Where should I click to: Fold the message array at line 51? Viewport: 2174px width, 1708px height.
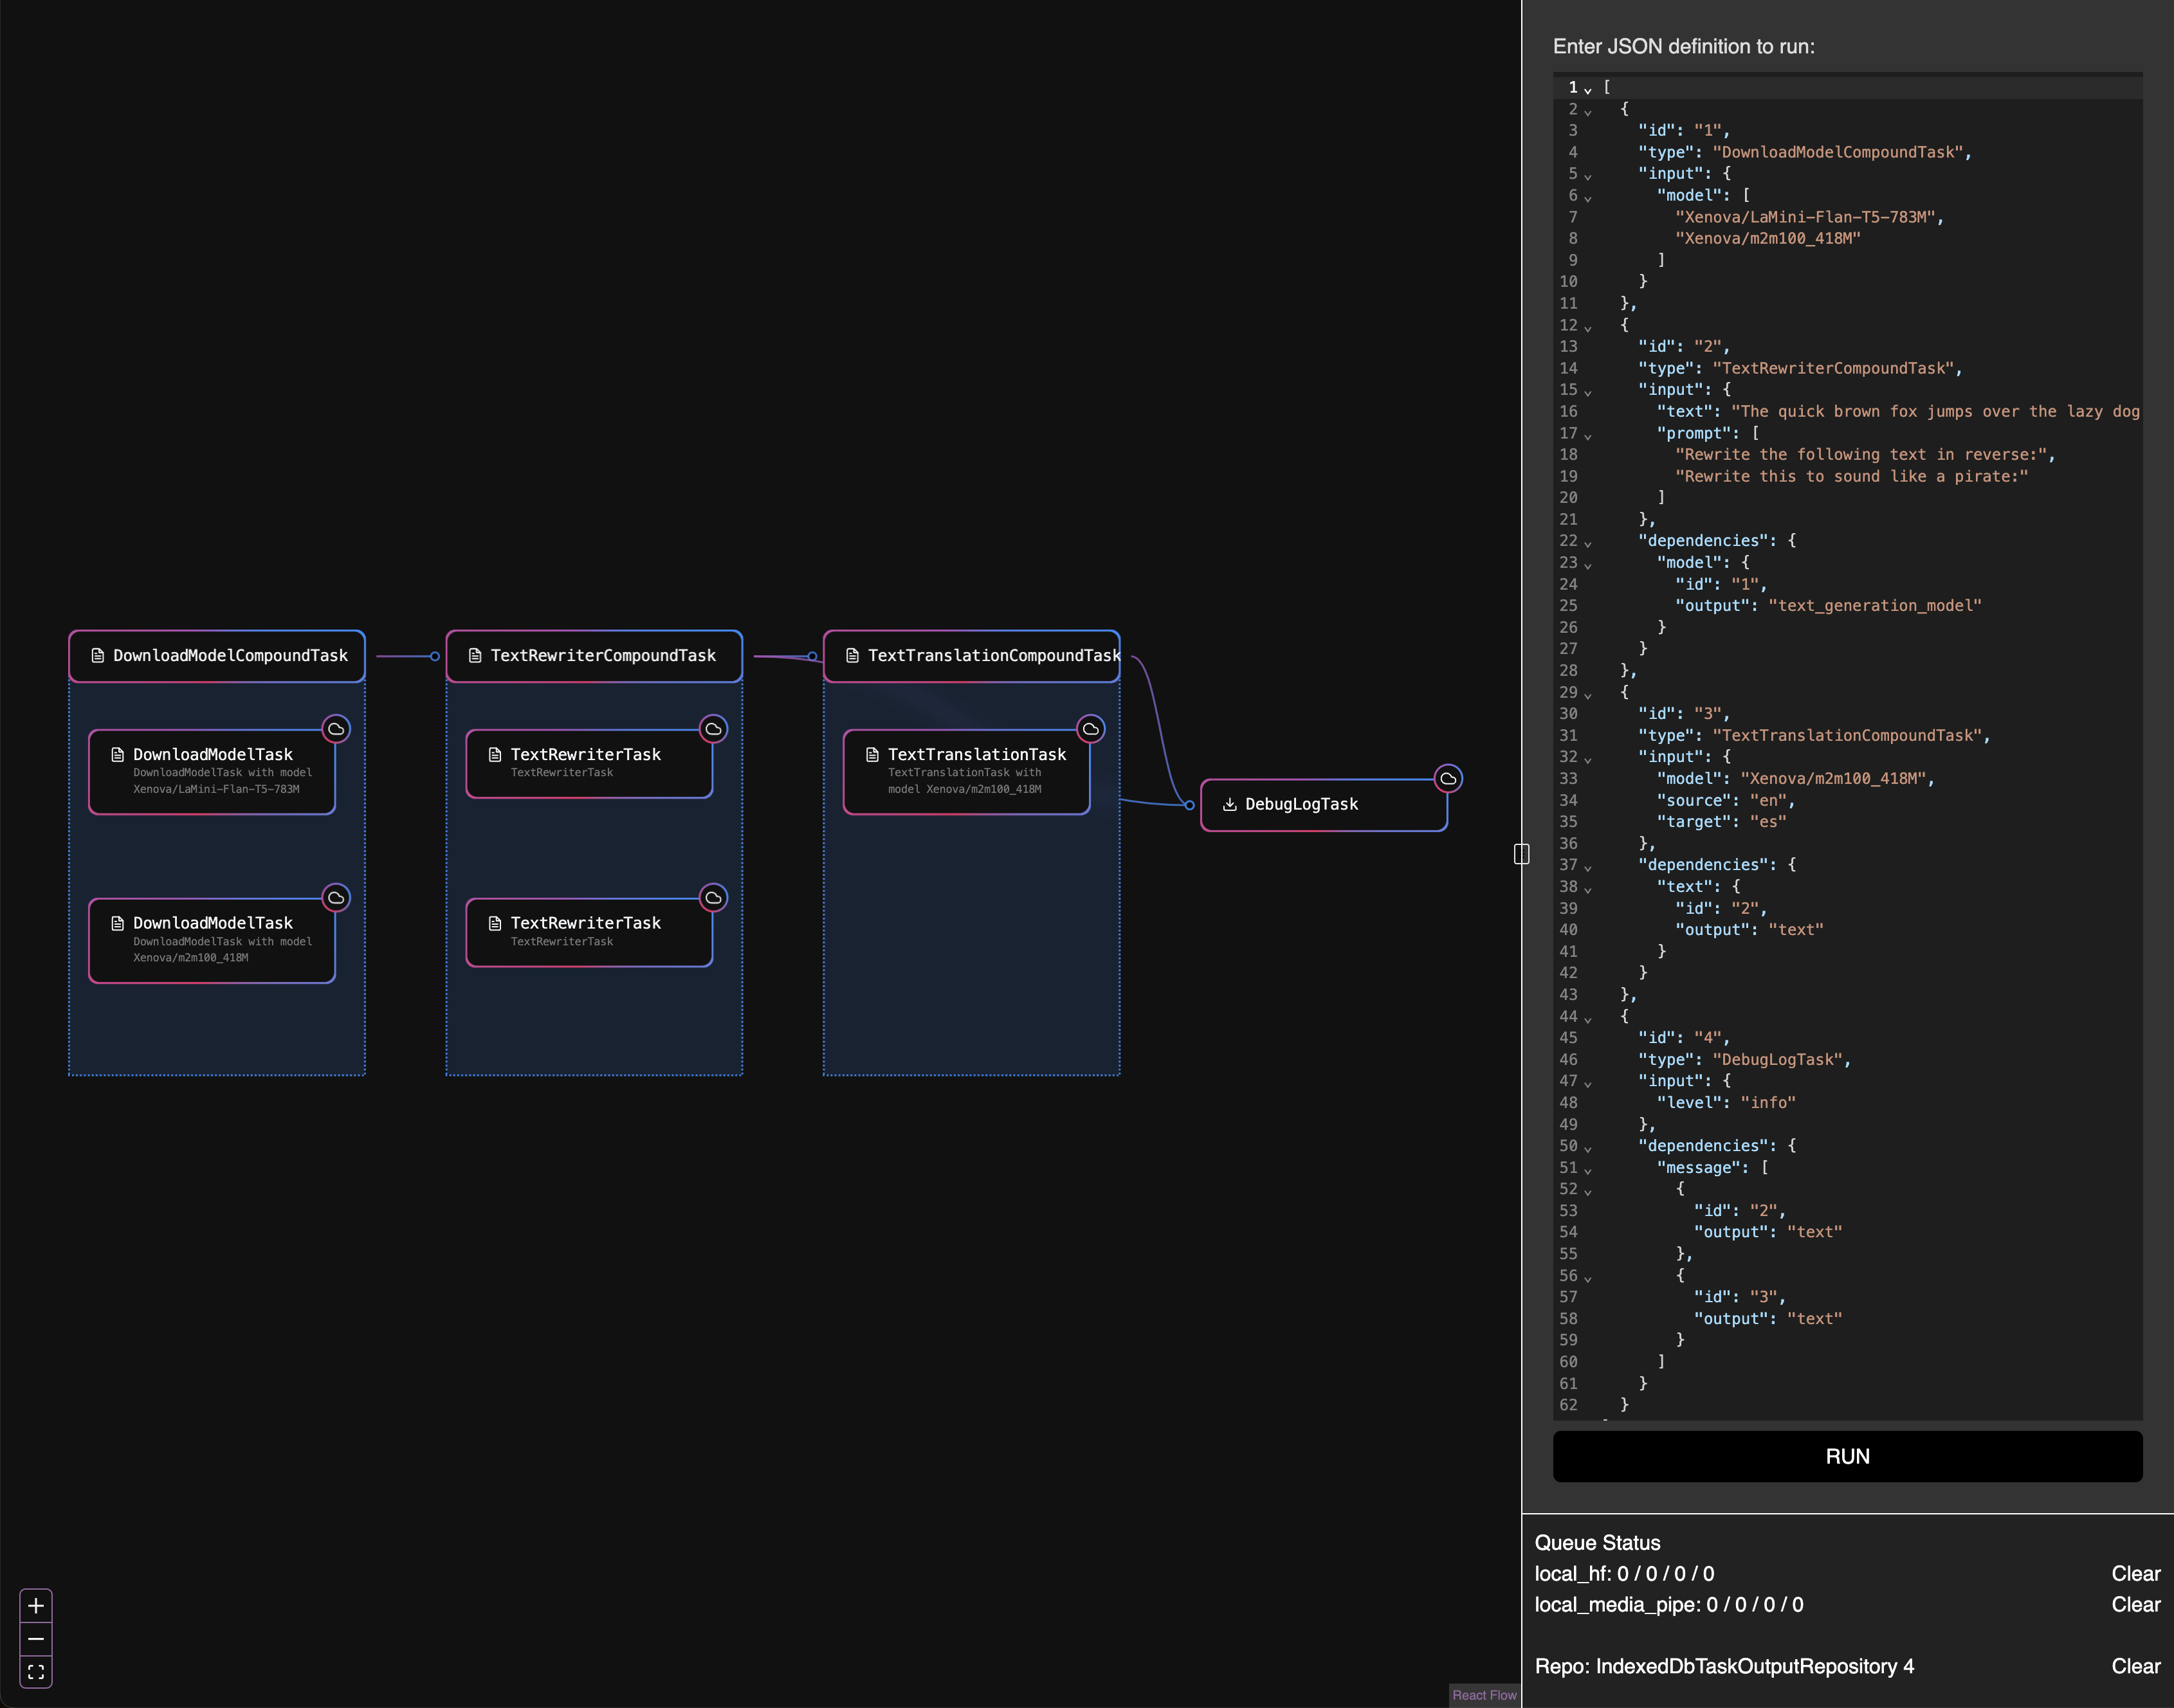1588,1170
